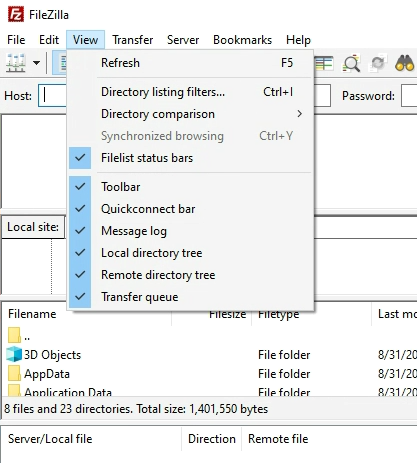Uncheck the Toolbar view option
The image size is (417, 463).
(190, 187)
